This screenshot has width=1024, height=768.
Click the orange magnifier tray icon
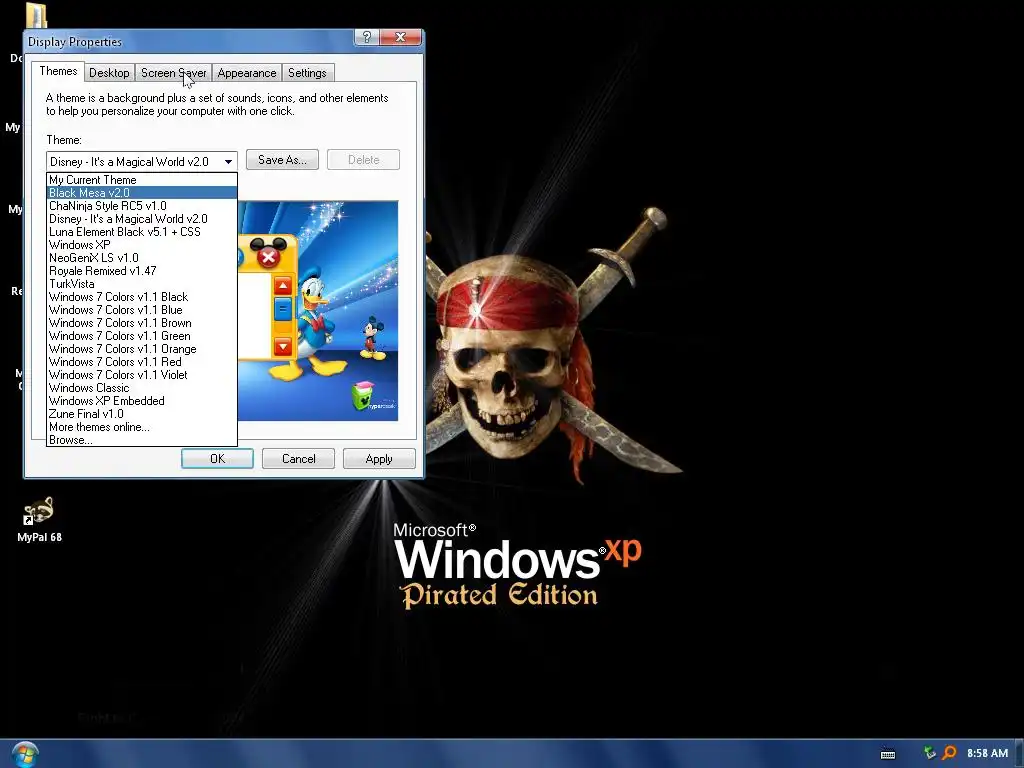tap(949, 754)
